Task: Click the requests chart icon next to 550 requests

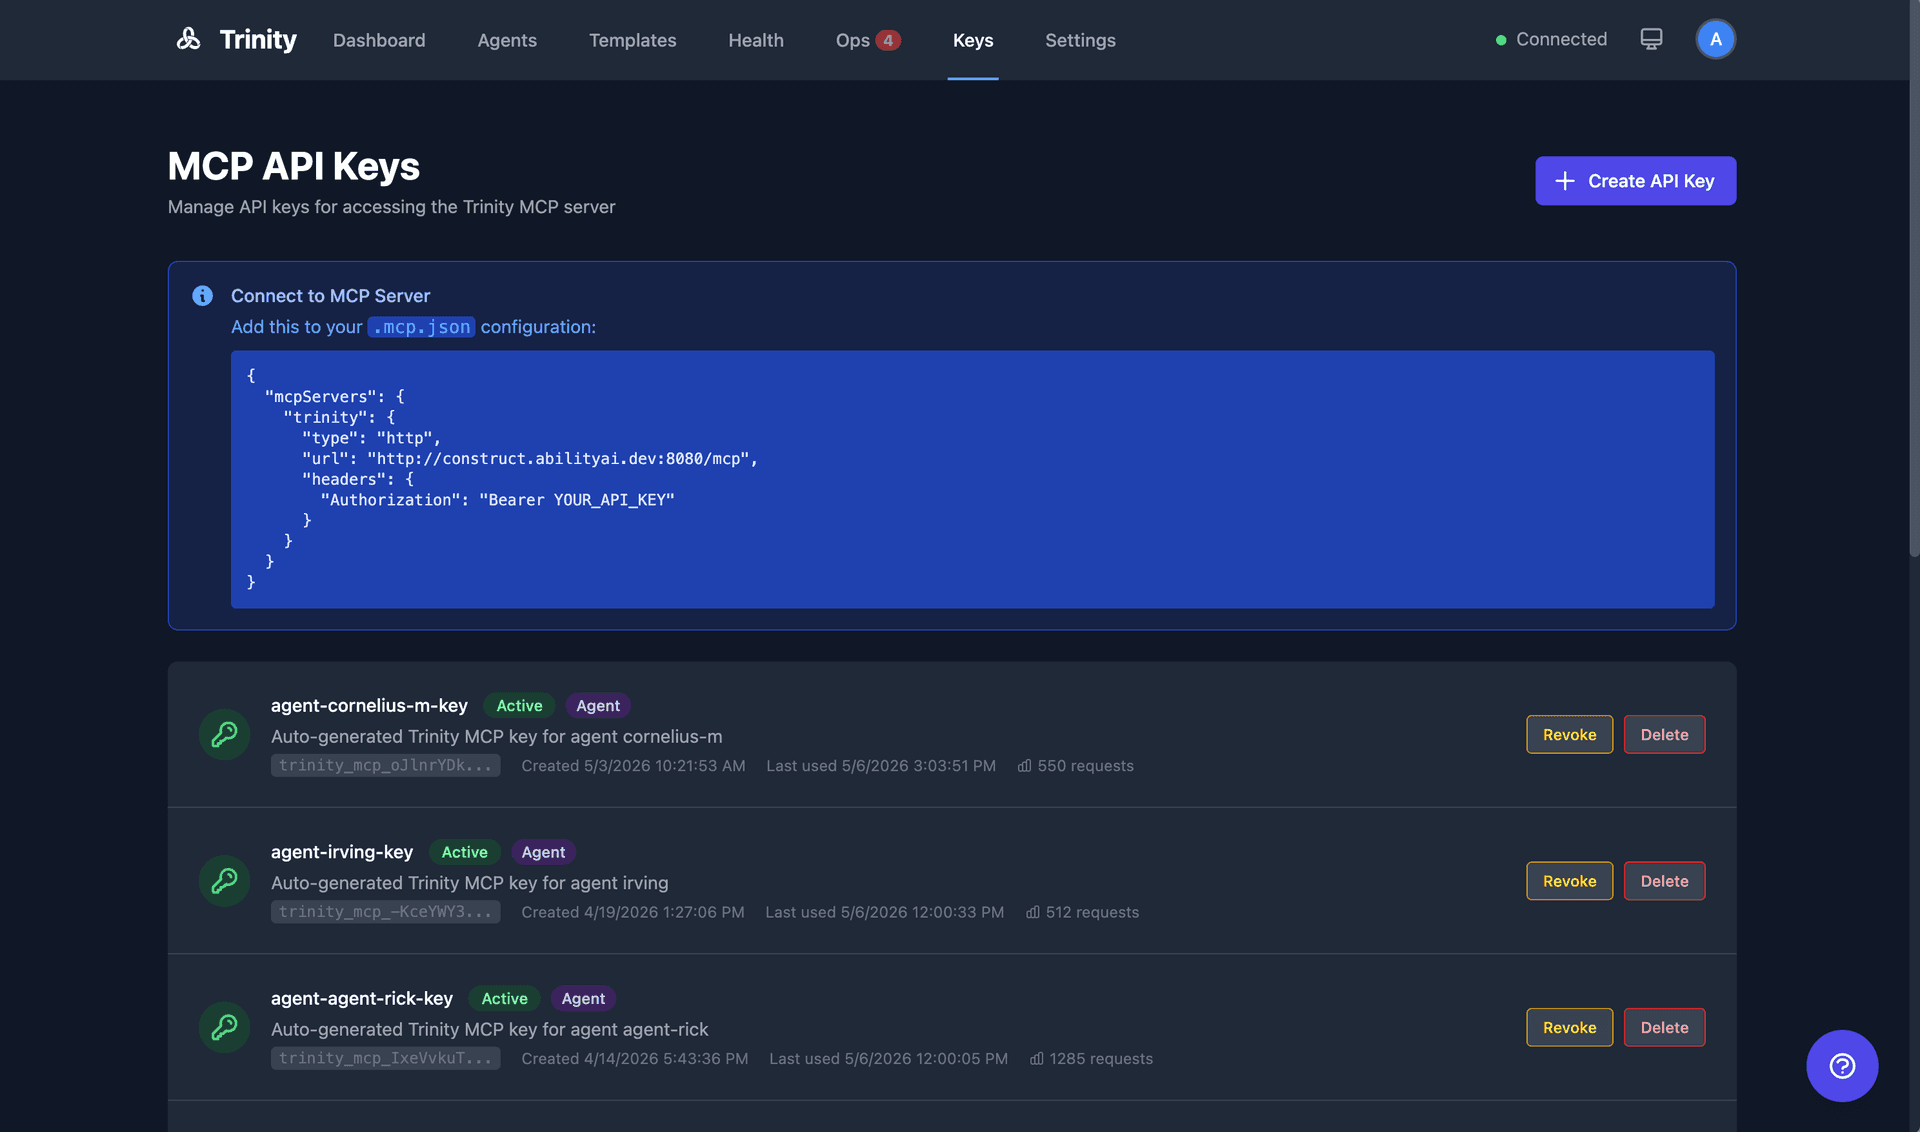Action: tap(1024, 766)
